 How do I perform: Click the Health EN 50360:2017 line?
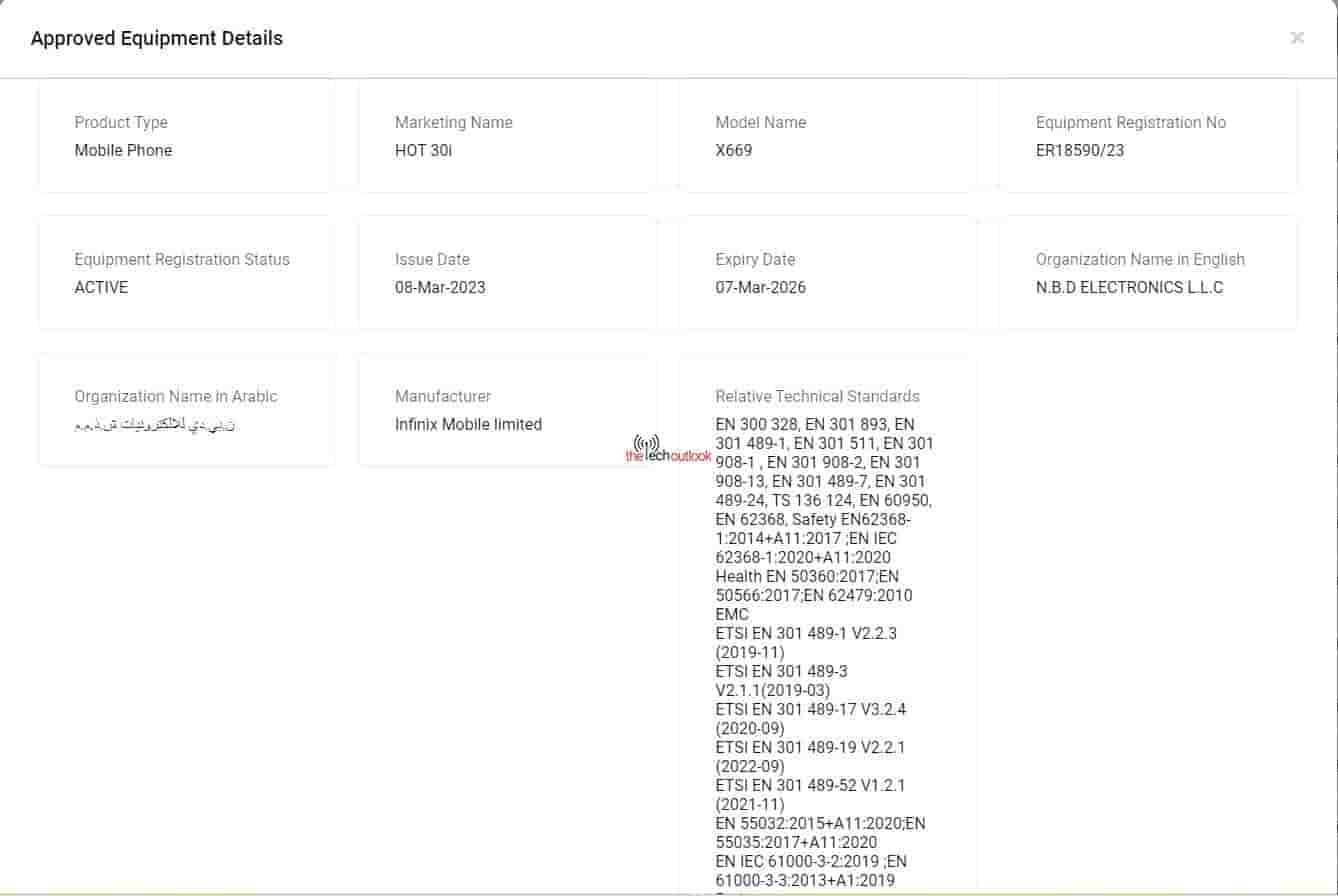(x=806, y=576)
